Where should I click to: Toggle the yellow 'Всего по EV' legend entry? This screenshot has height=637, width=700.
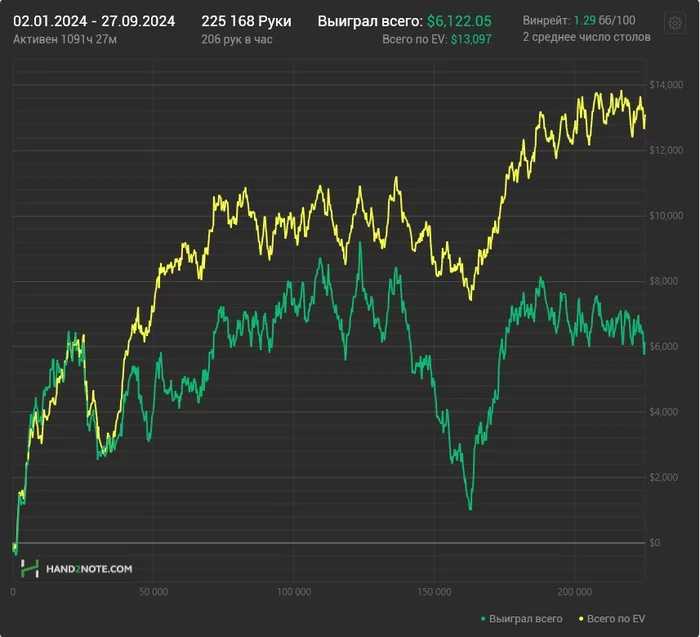[x=612, y=619]
